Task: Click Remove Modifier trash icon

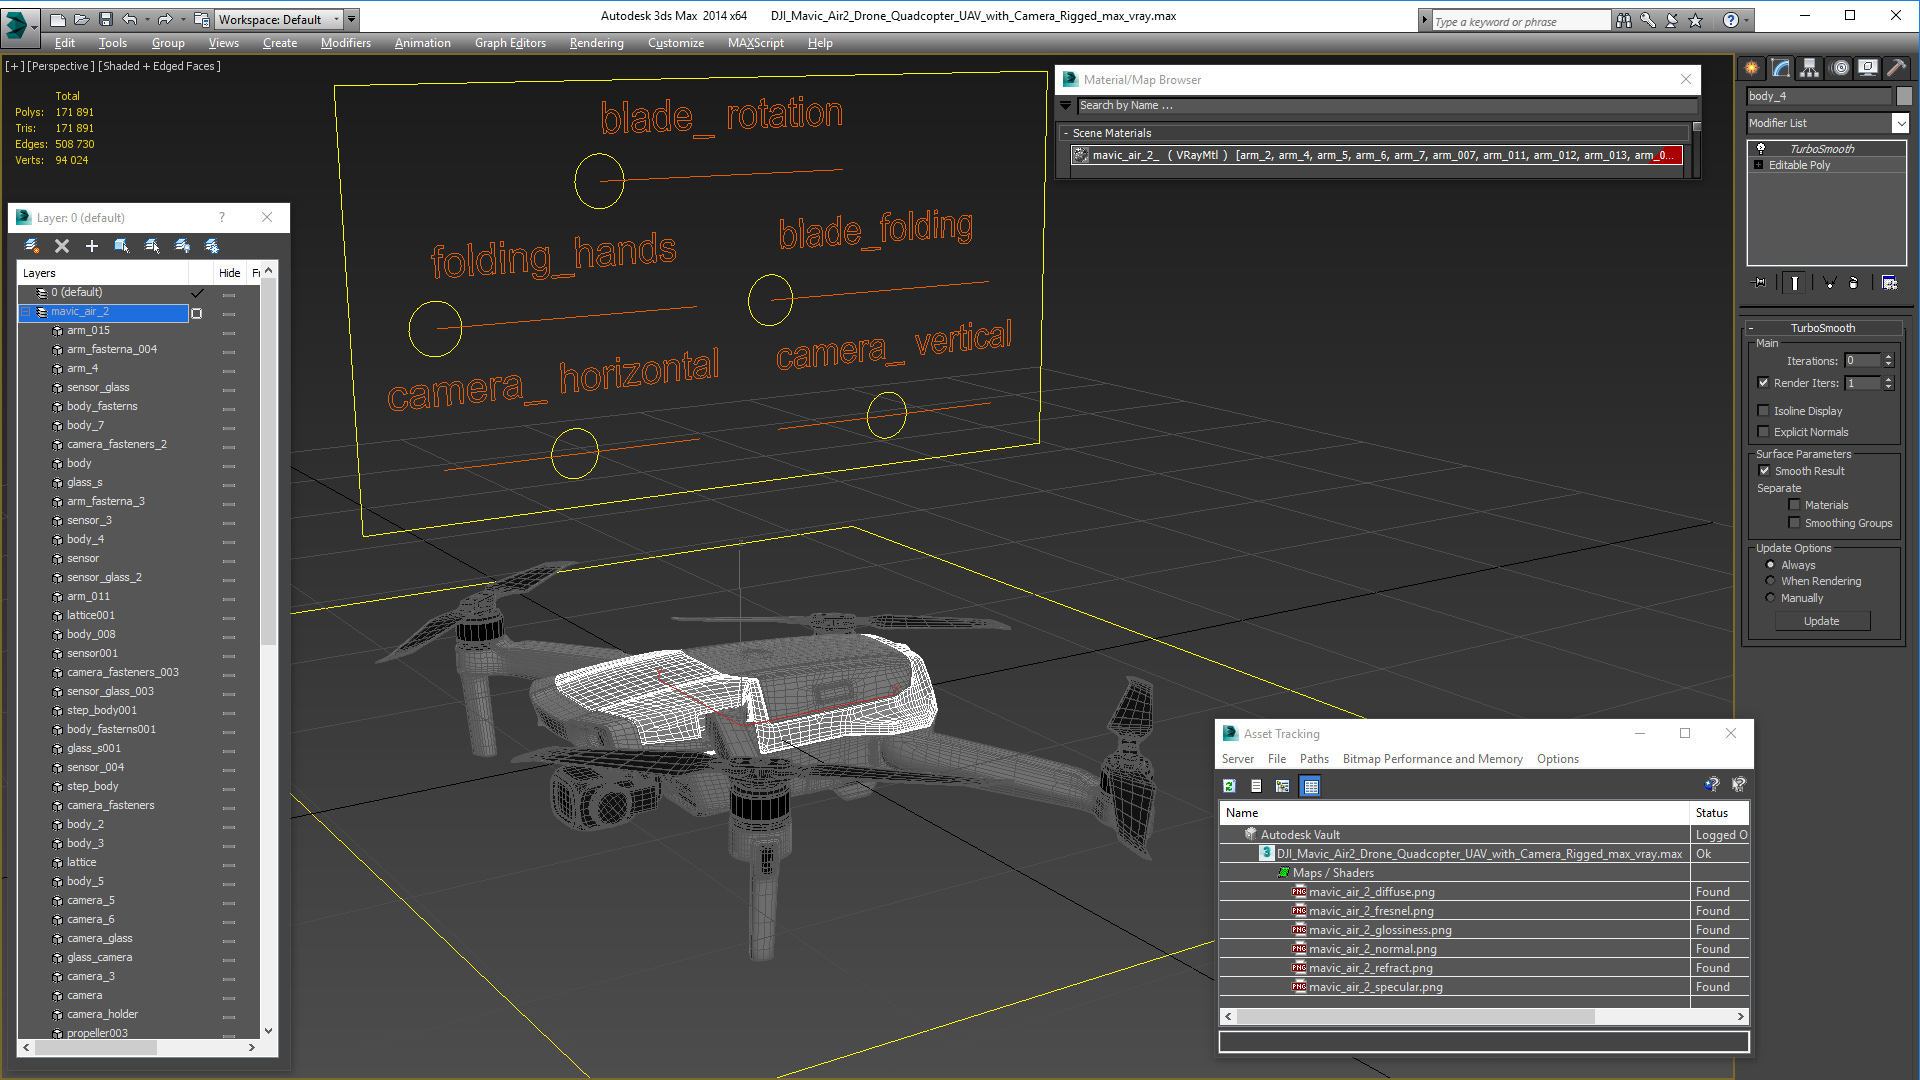Action: click(1853, 283)
